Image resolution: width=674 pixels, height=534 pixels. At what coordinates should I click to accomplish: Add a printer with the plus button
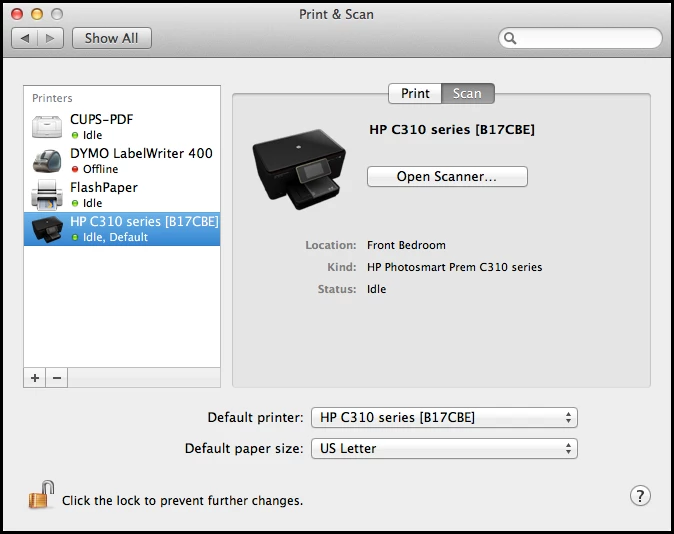click(x=35, y=378)
